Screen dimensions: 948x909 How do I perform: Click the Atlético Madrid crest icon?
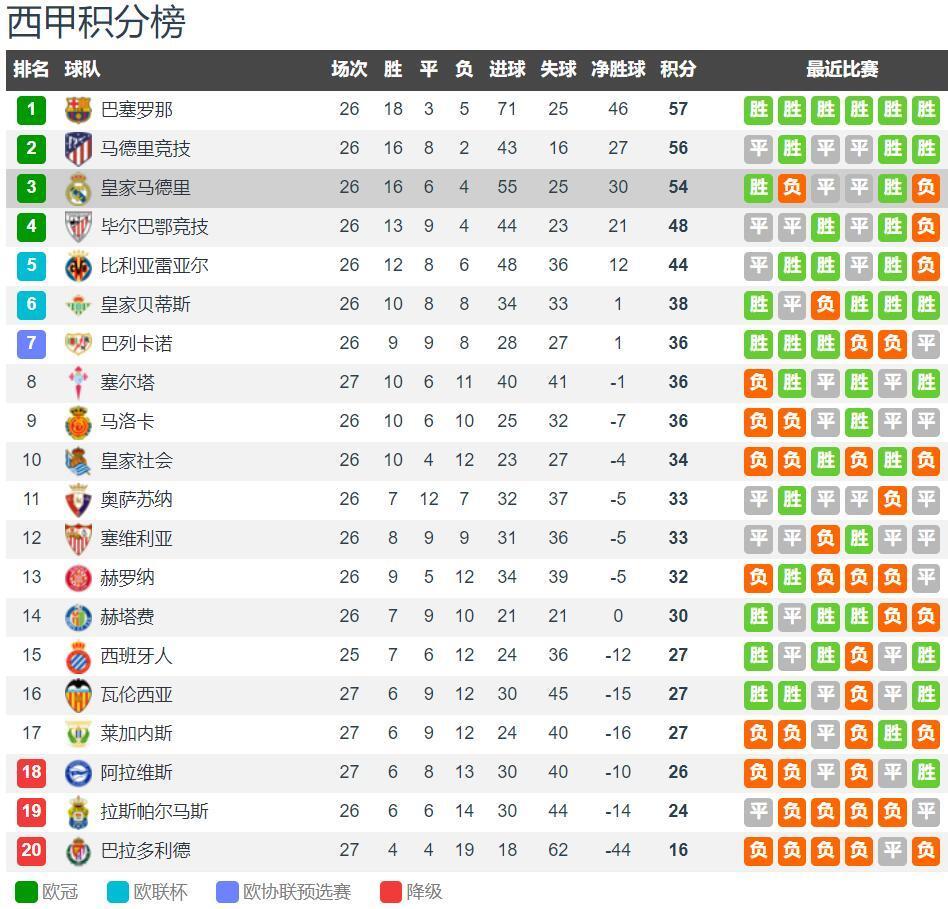(x=78, y=149)
